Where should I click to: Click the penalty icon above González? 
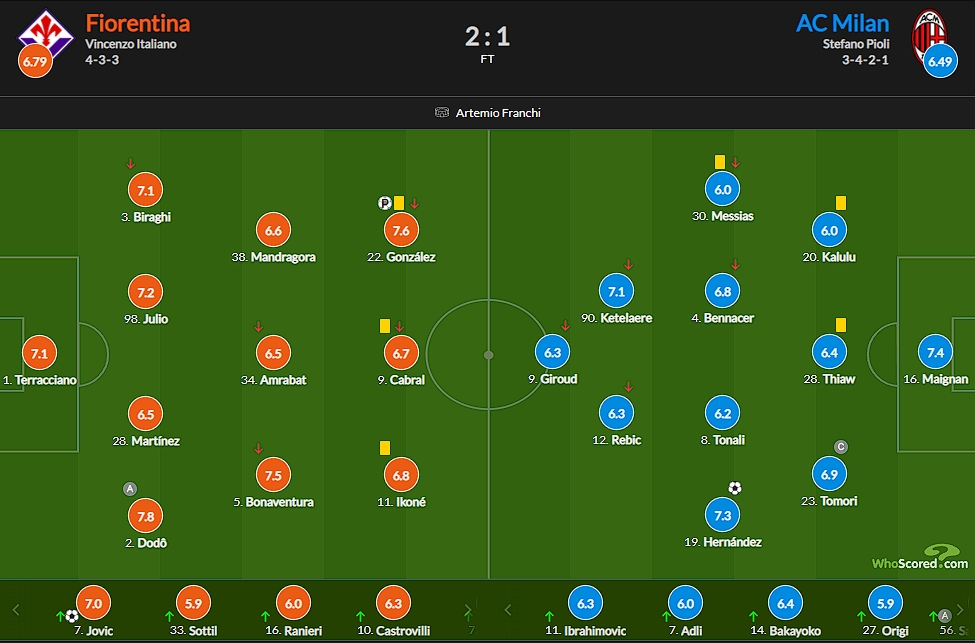coord(384,203)
